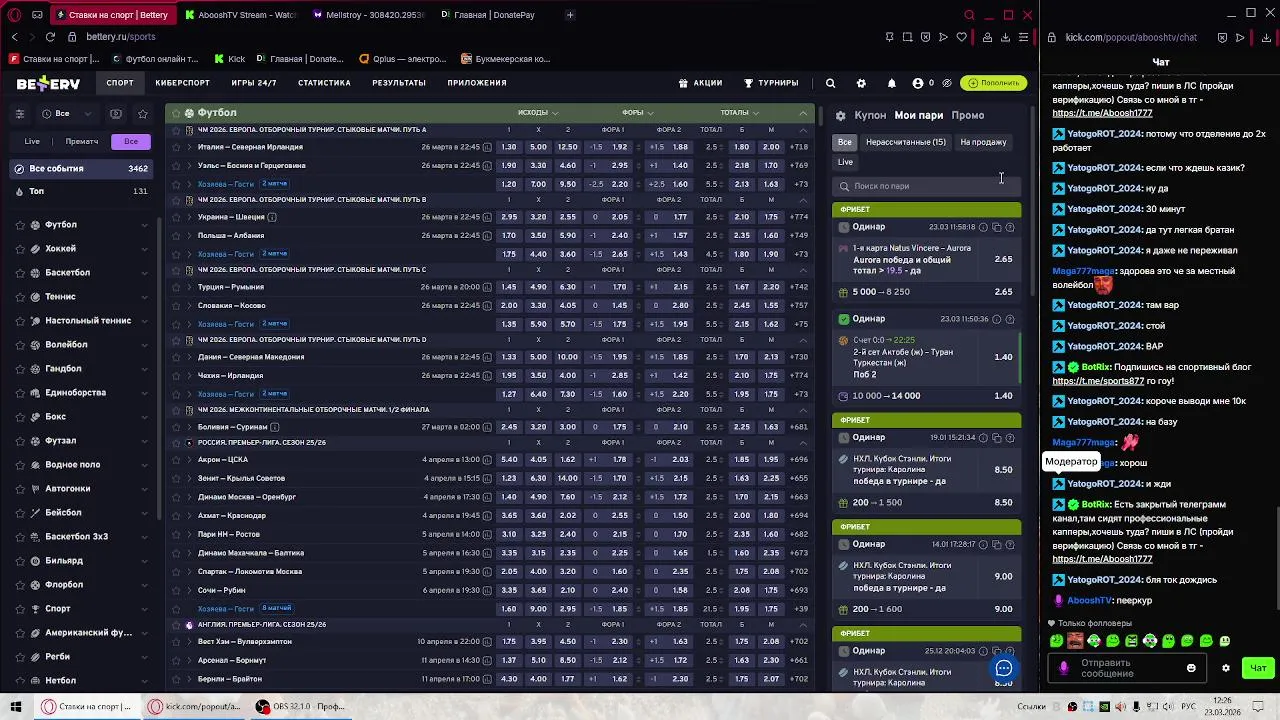Open the Тоталы column dropdown
Viewport: 1280px width, 720px height.
(739, 113)
